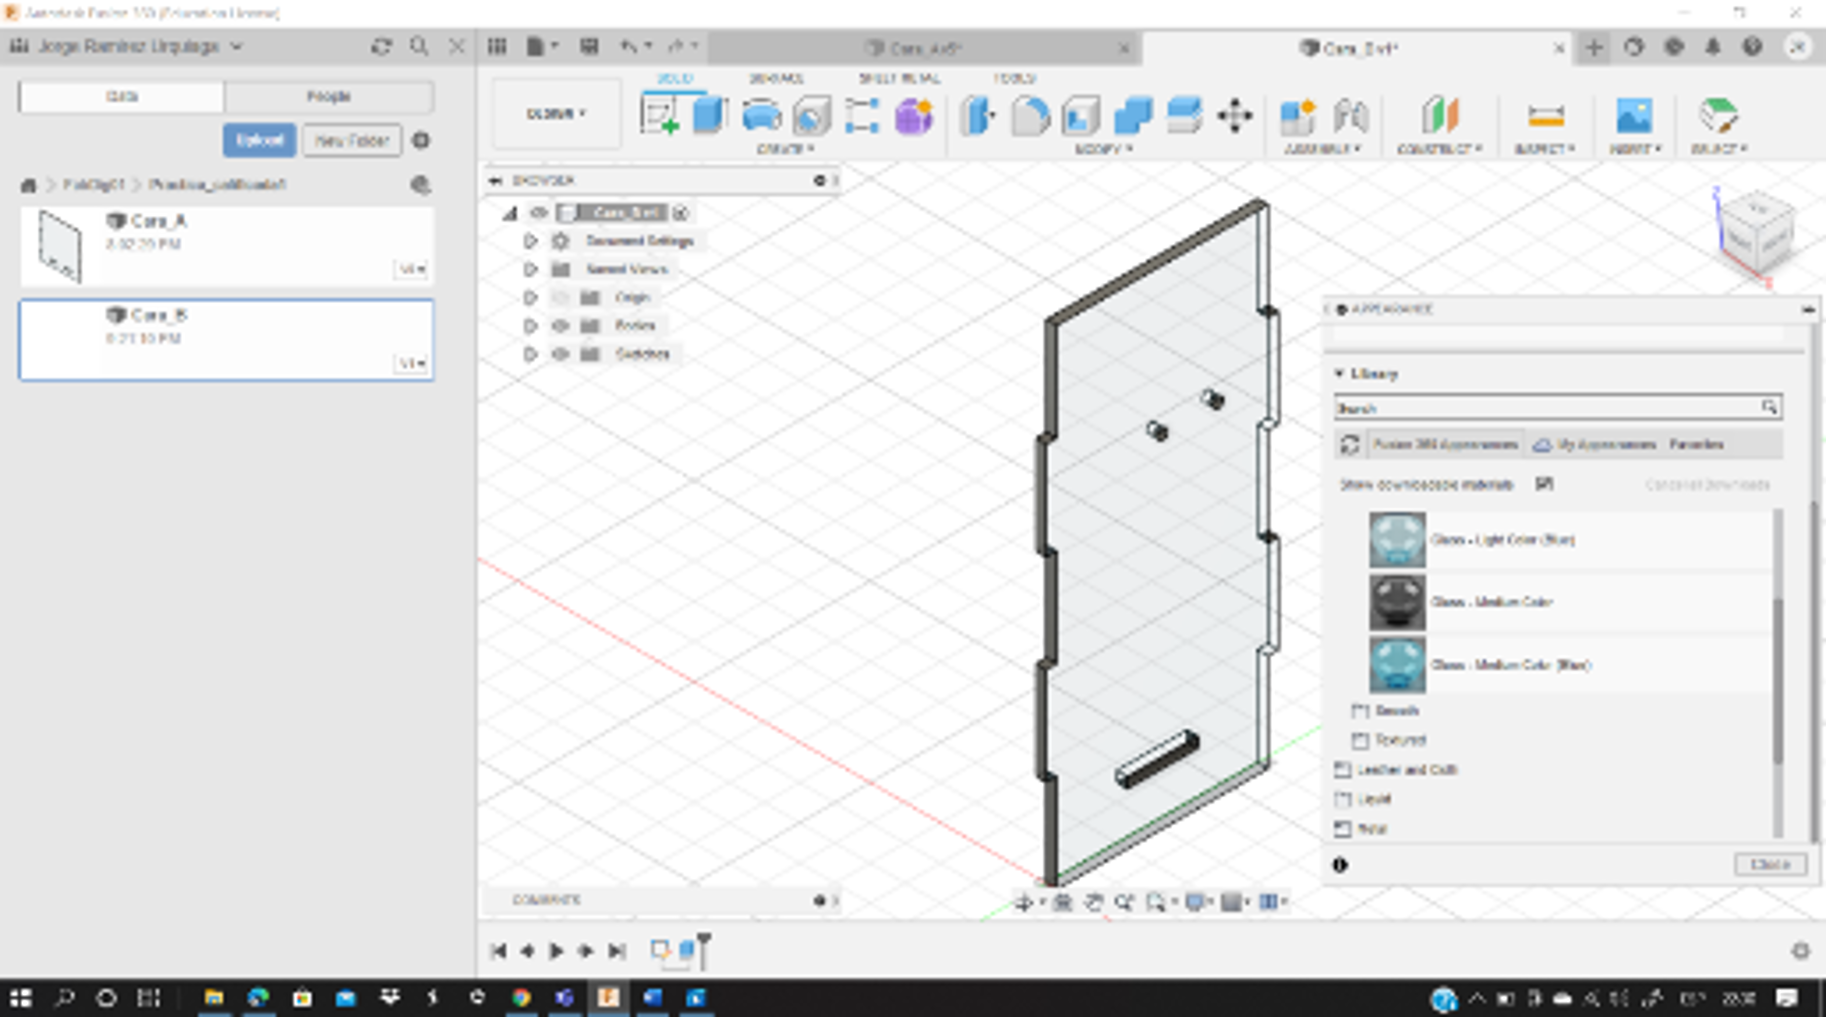Click the appearance Search field

pos(1557,407)
